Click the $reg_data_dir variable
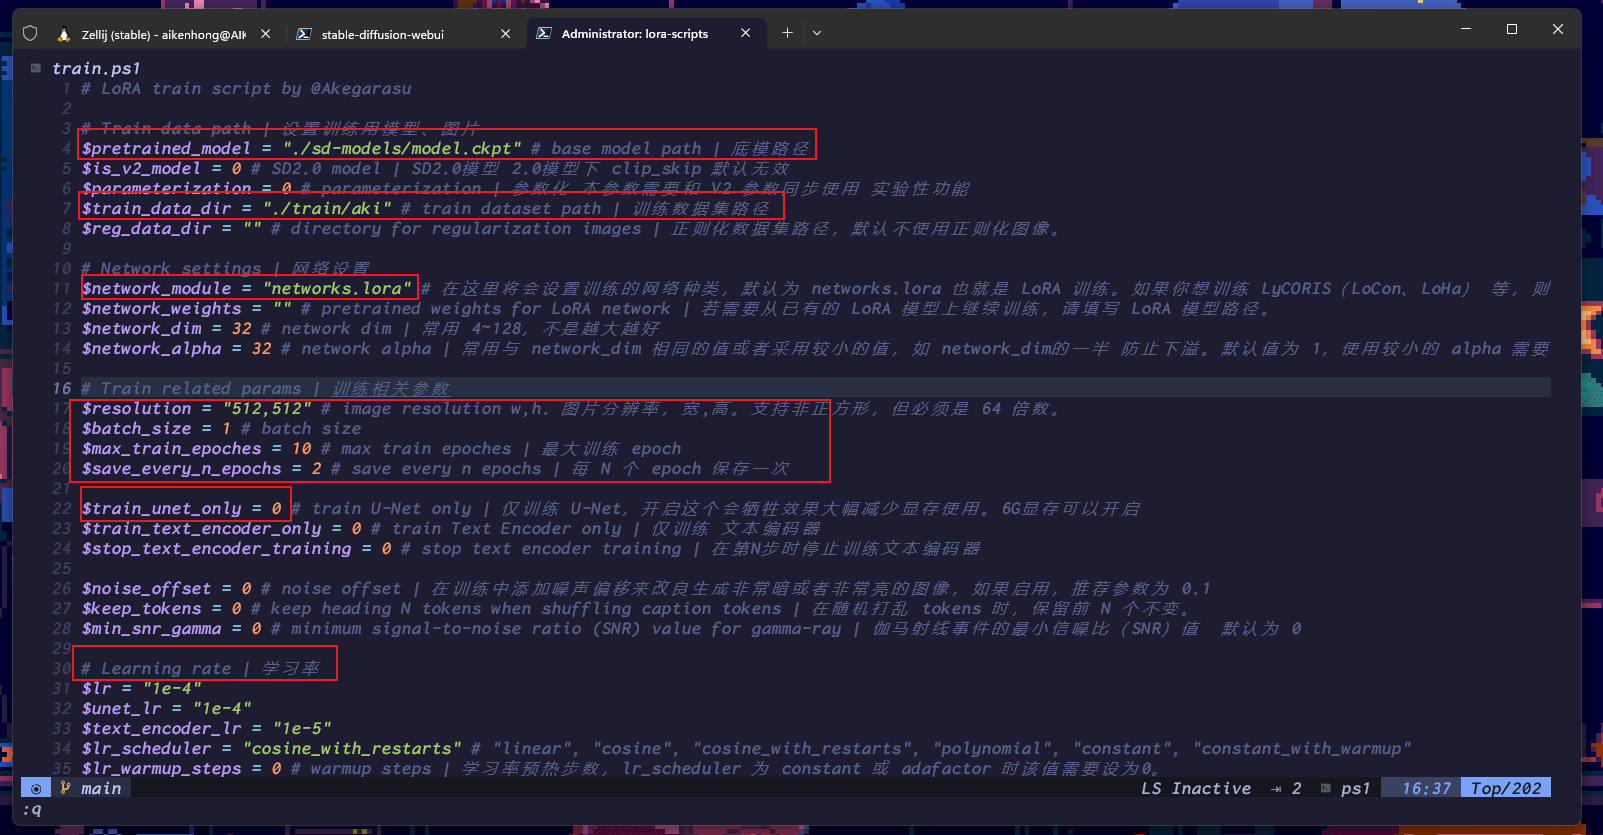 pyautogui.click(x=146, y=228)
